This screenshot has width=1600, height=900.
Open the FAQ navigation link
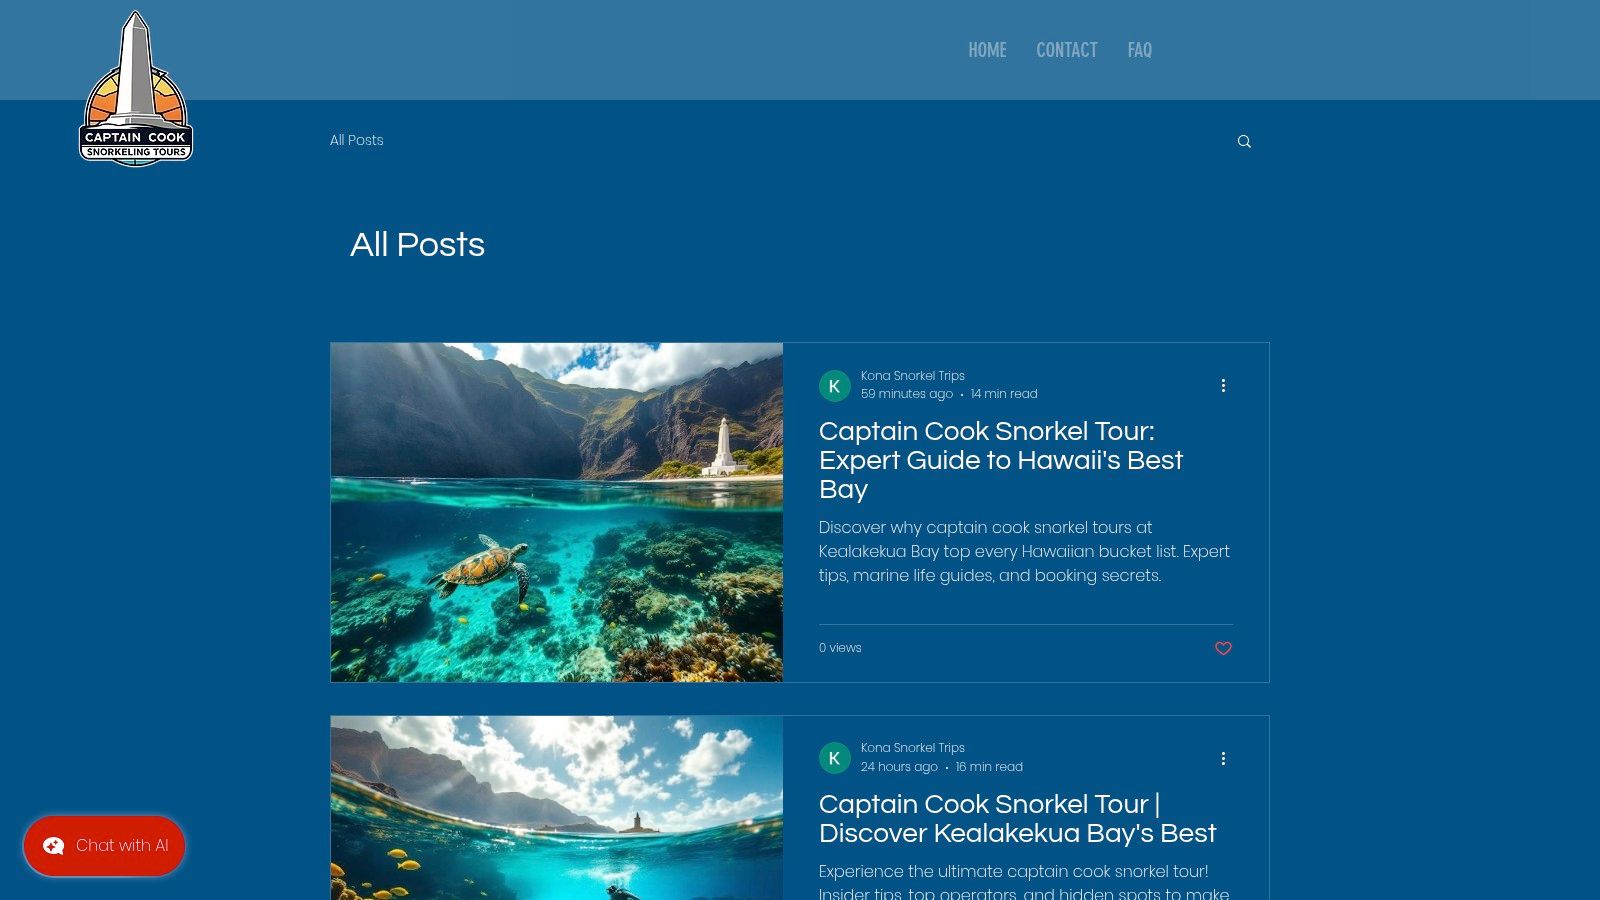click(x=1139, y=50)
